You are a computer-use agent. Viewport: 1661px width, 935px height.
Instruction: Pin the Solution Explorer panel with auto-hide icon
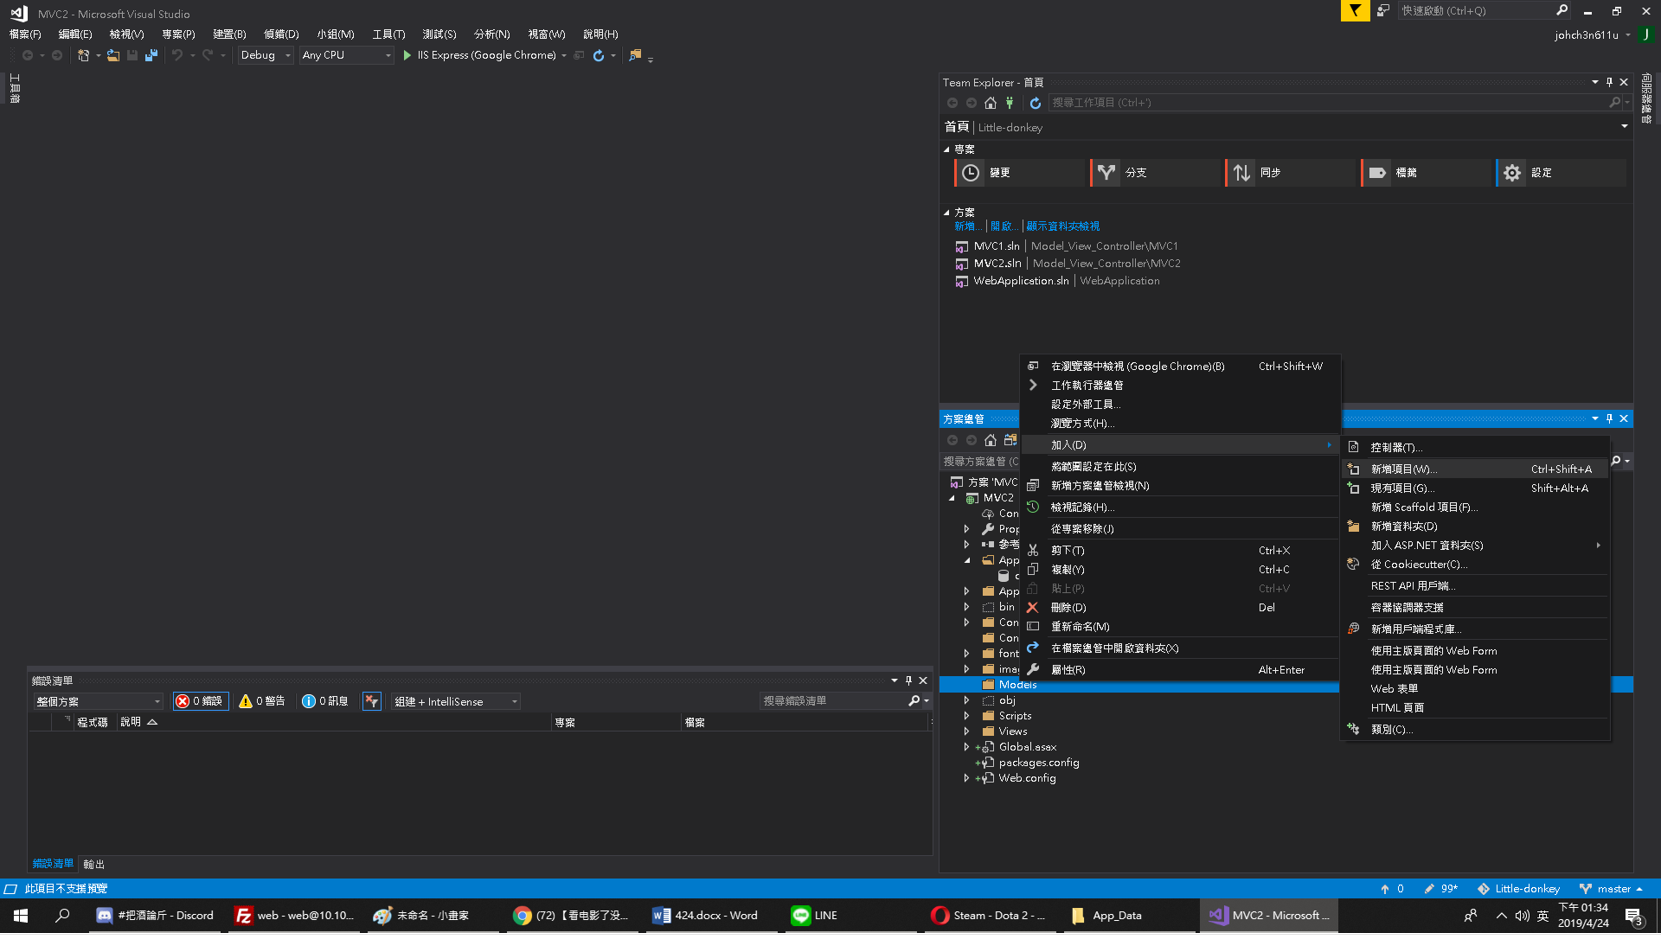coord(1609,419)
